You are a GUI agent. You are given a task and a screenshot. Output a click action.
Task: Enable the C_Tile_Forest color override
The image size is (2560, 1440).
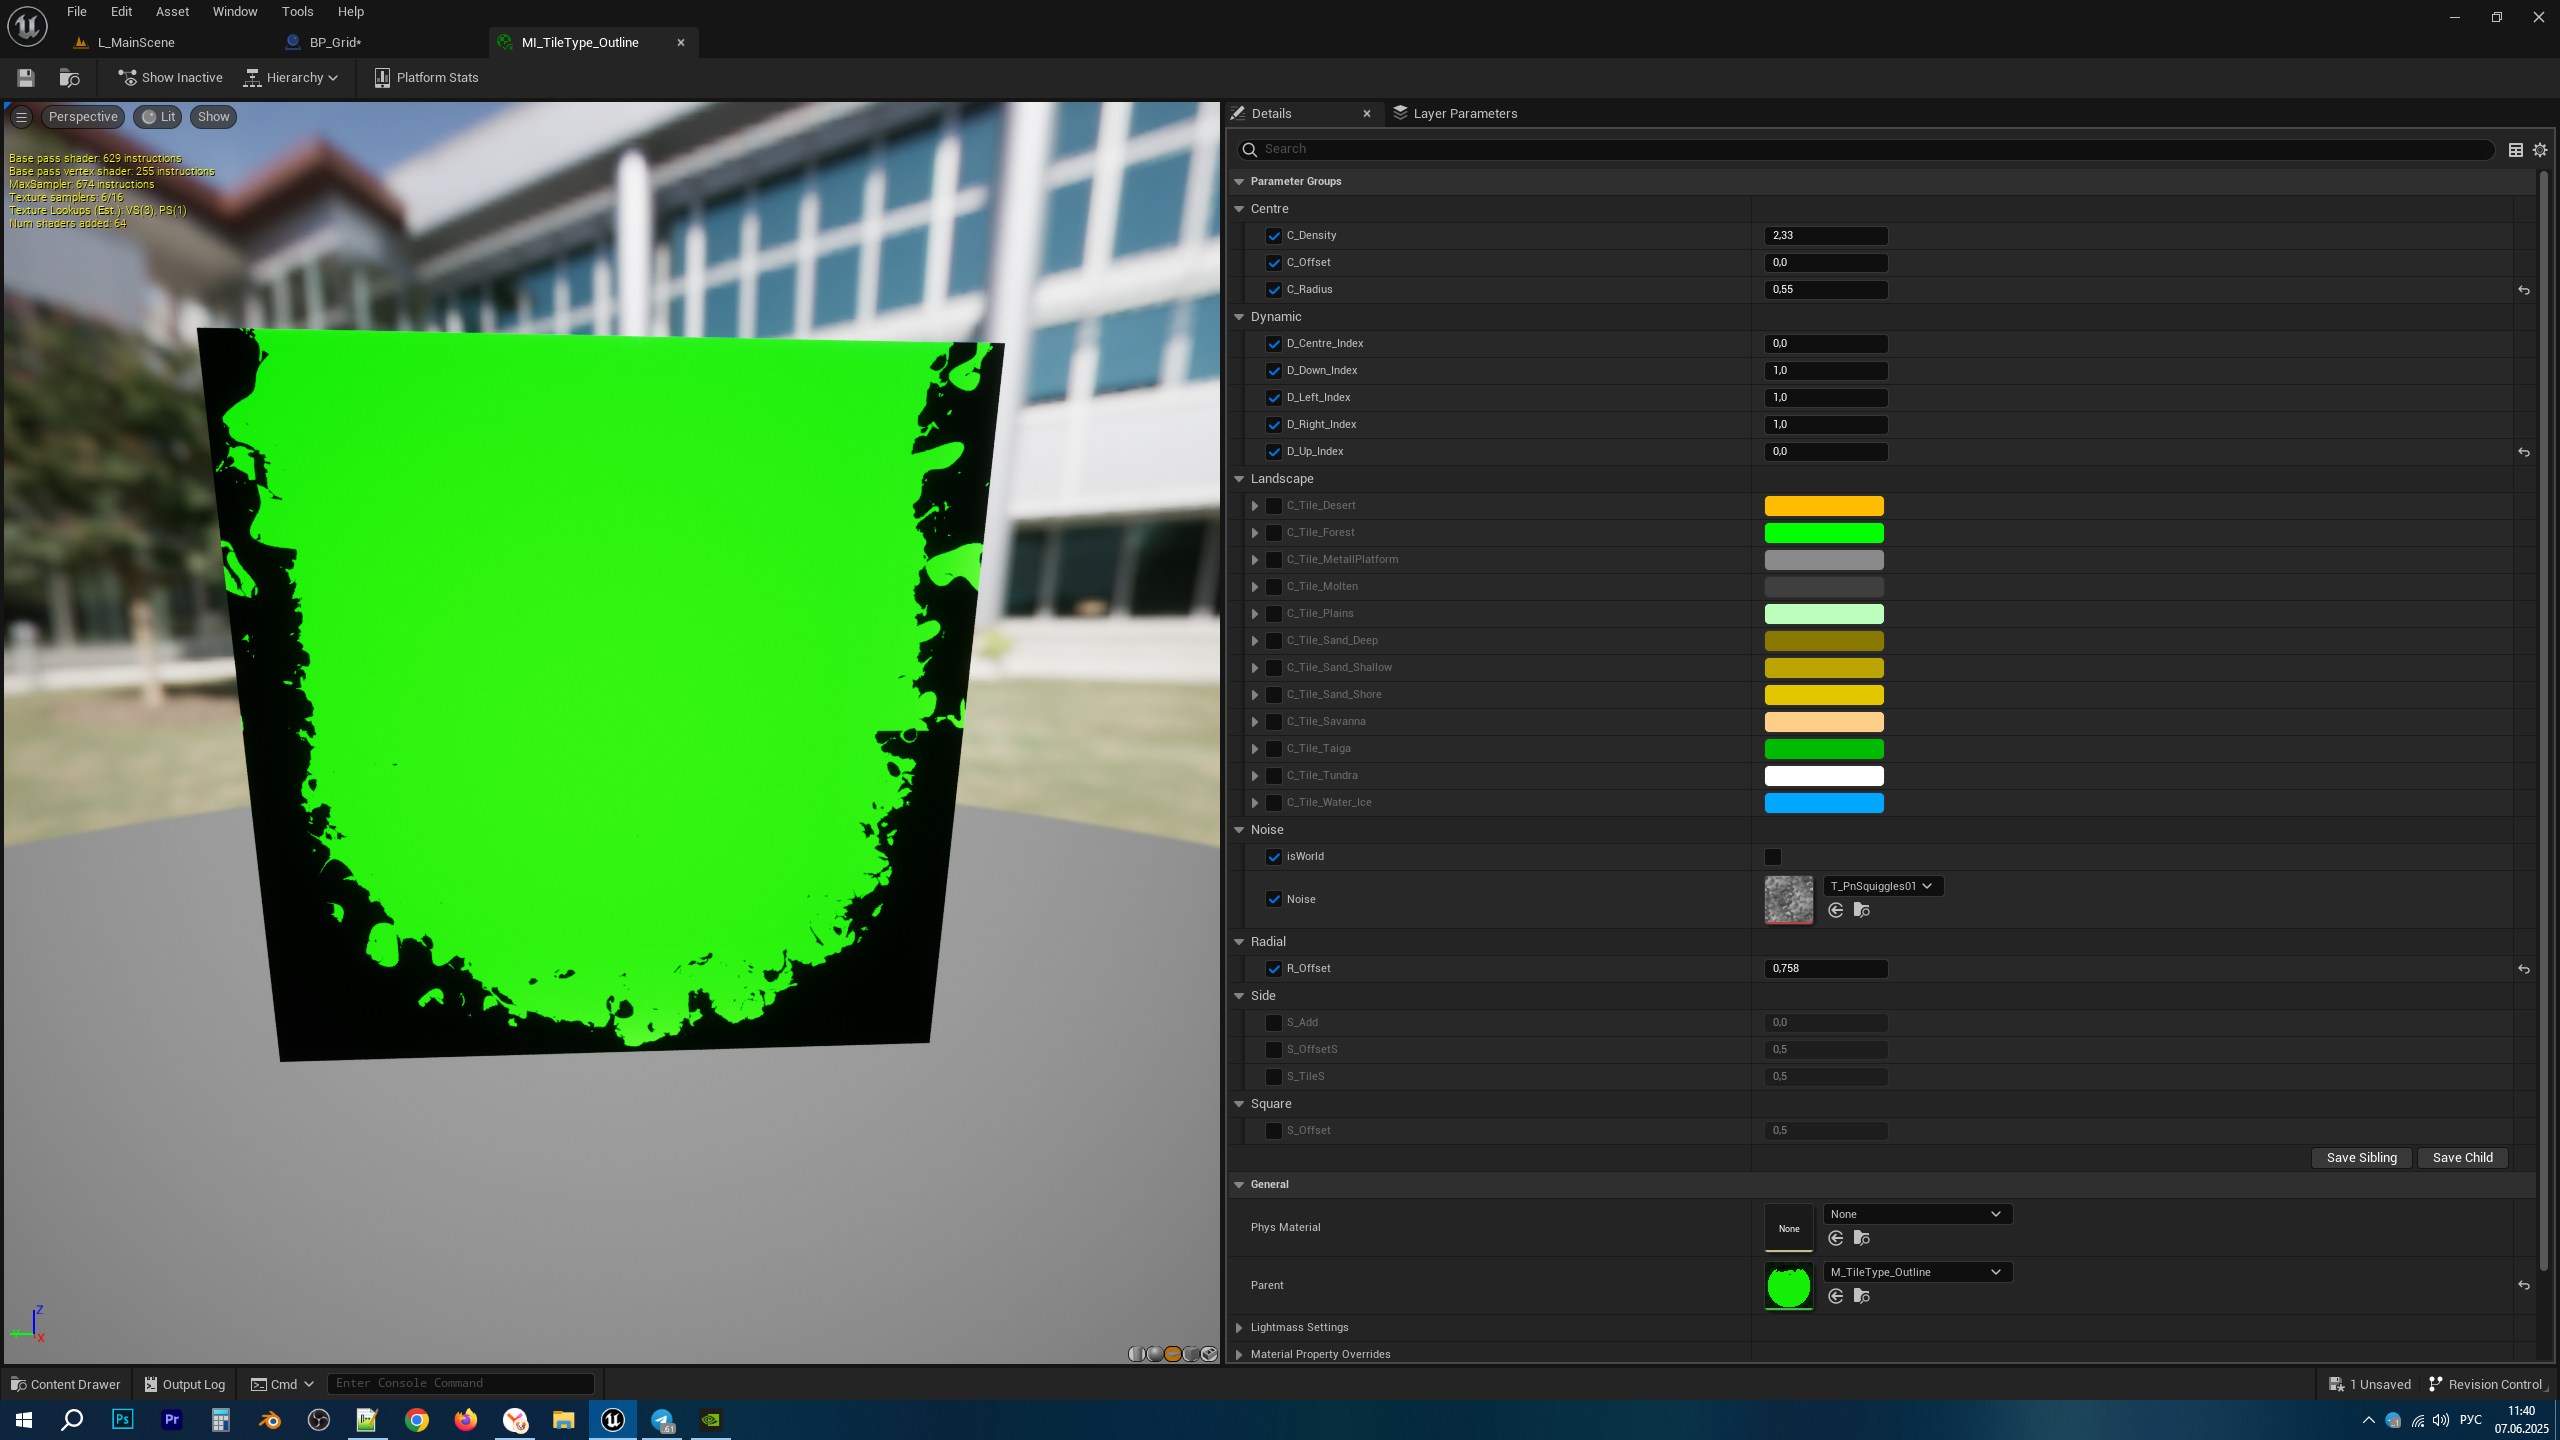[1274, 533]
